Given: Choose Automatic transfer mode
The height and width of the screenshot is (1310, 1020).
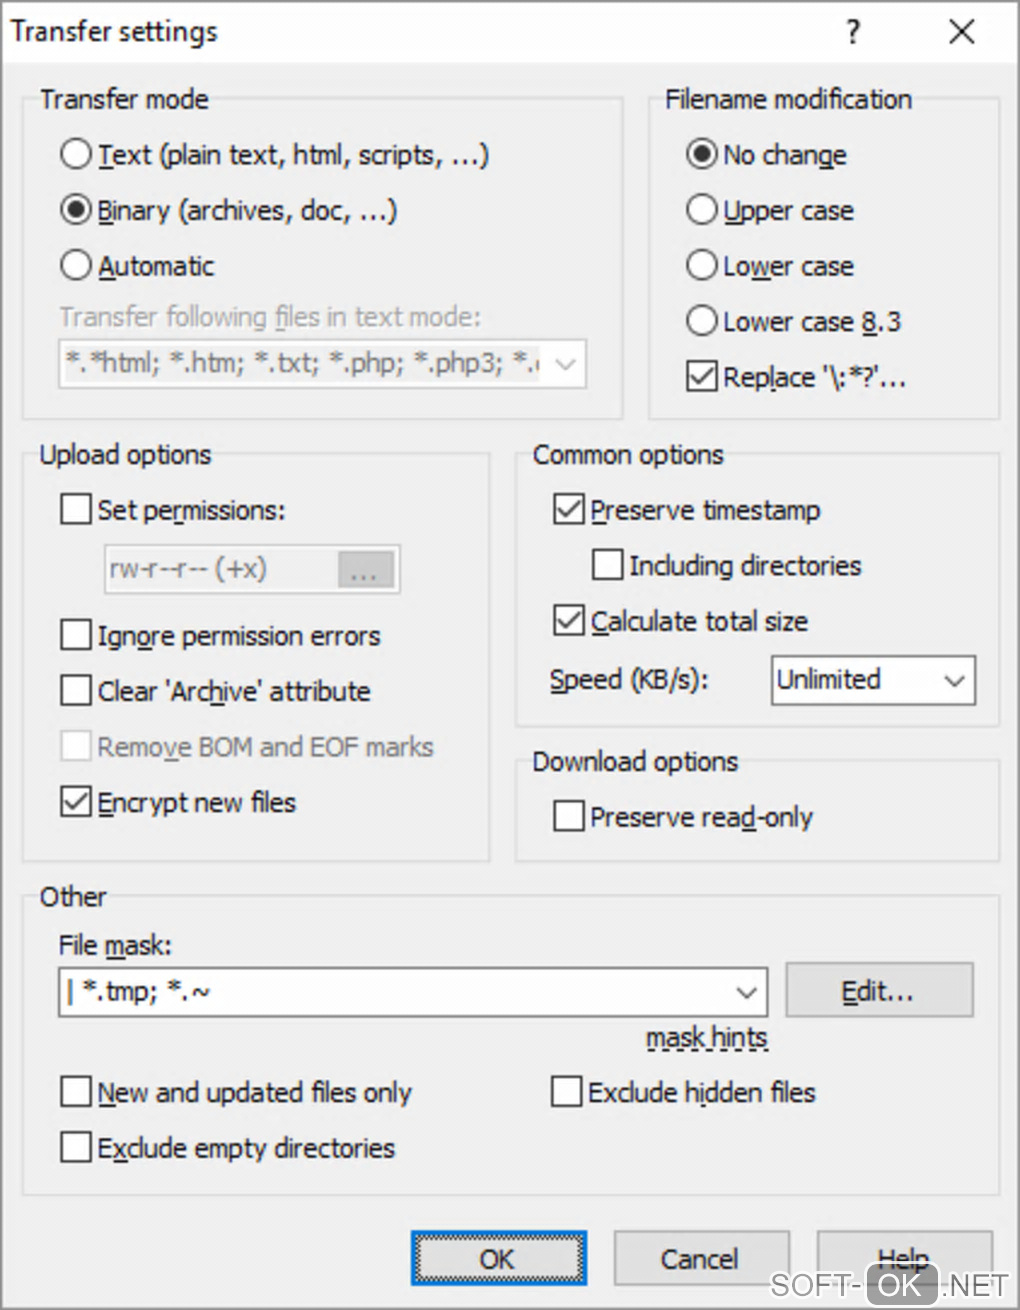Looking at the screenshot, I should pyautogui.click(x=76, y=266).
